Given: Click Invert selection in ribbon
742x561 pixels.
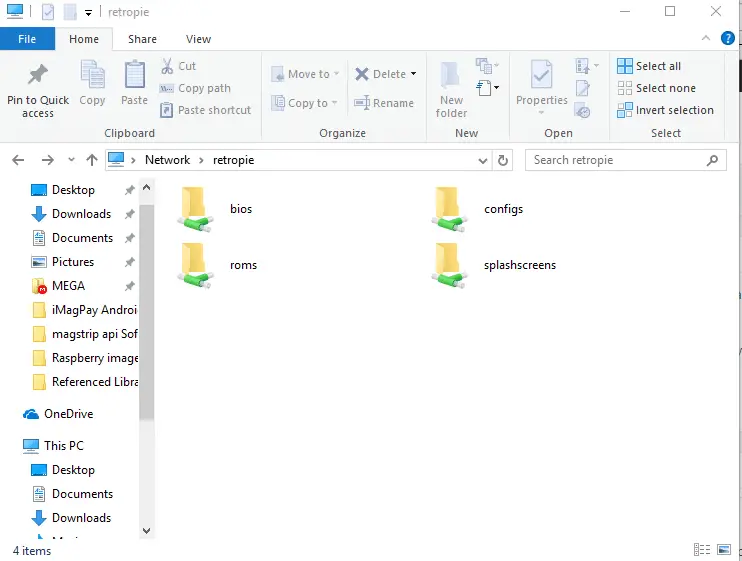Looking at the screenshot, I should 665,110.
